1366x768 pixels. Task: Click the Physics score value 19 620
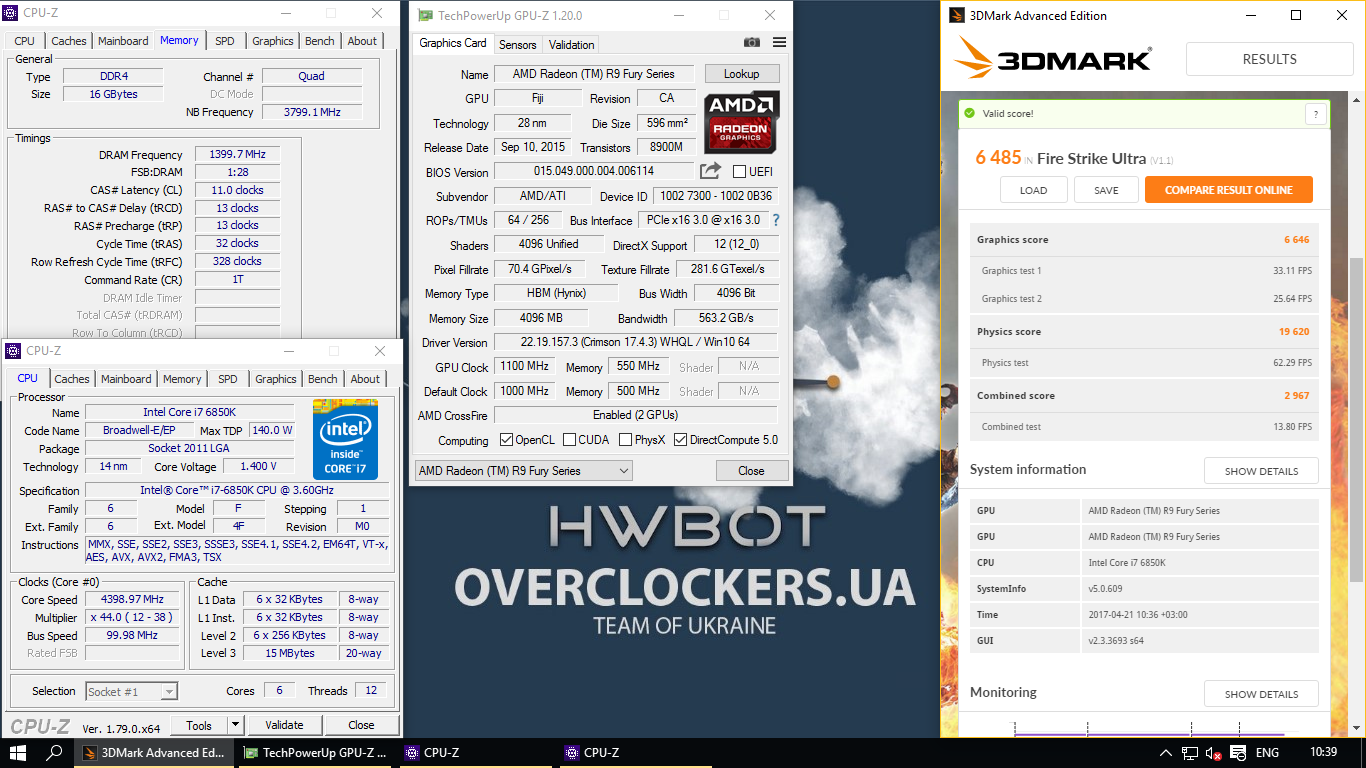click(x=1294, y=332)
